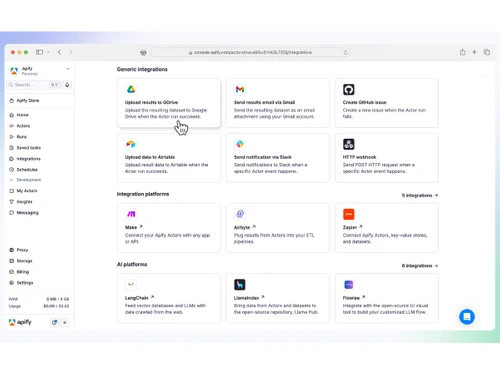Open the Zapier external link

(352, 227)
